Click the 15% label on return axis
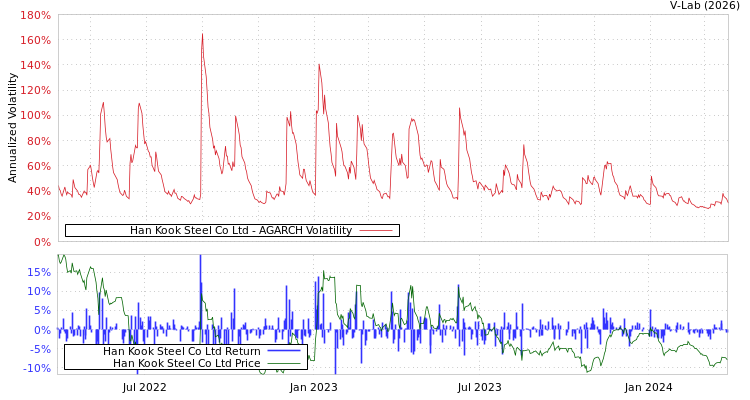This screenshot has width=750, height=400. (x=38, y=272)
